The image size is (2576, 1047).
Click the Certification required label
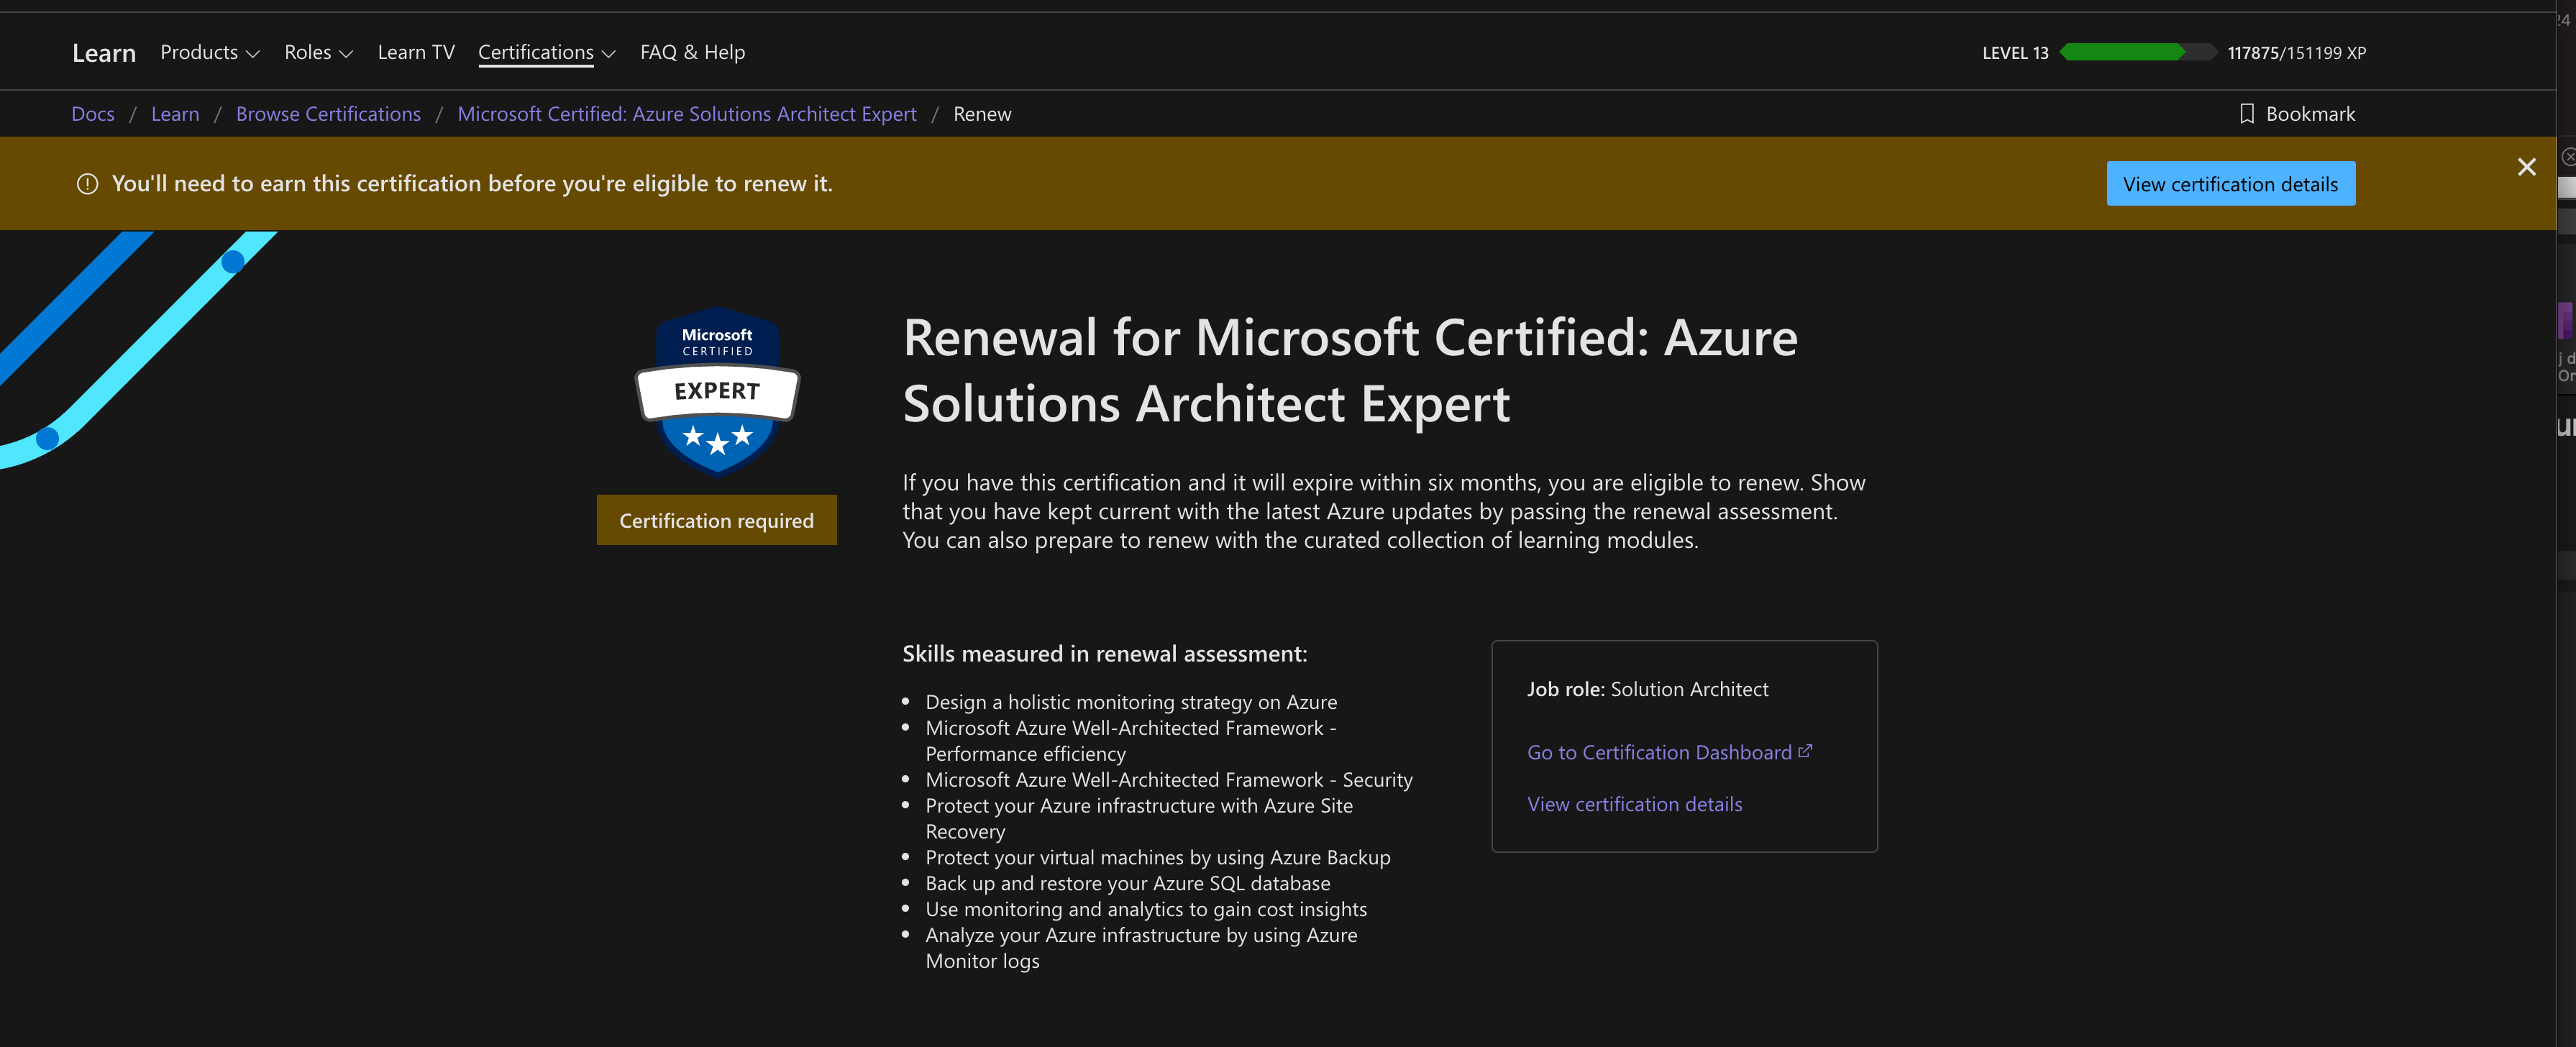pyautogui.click(x=716, y=520)
